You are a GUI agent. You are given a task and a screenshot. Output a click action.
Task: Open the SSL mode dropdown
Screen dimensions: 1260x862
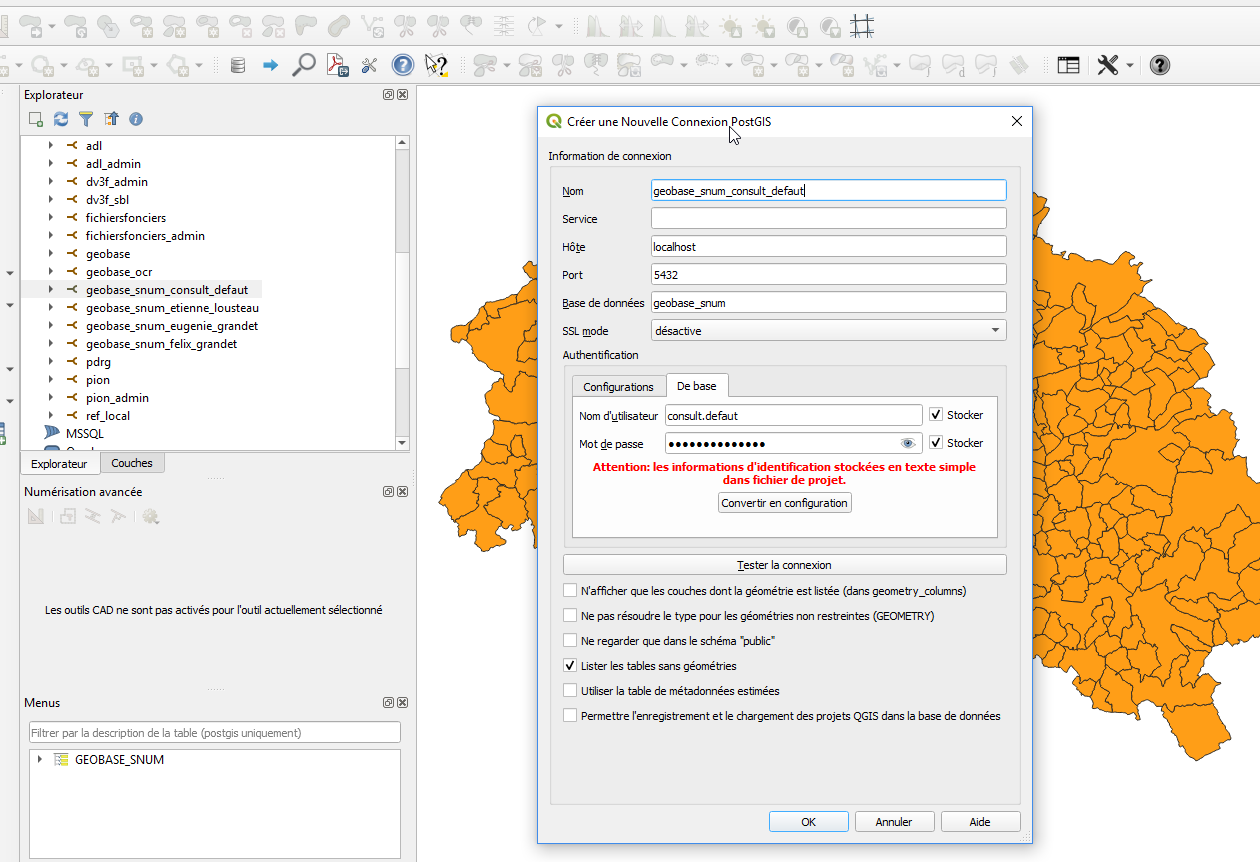click(829, 330)
